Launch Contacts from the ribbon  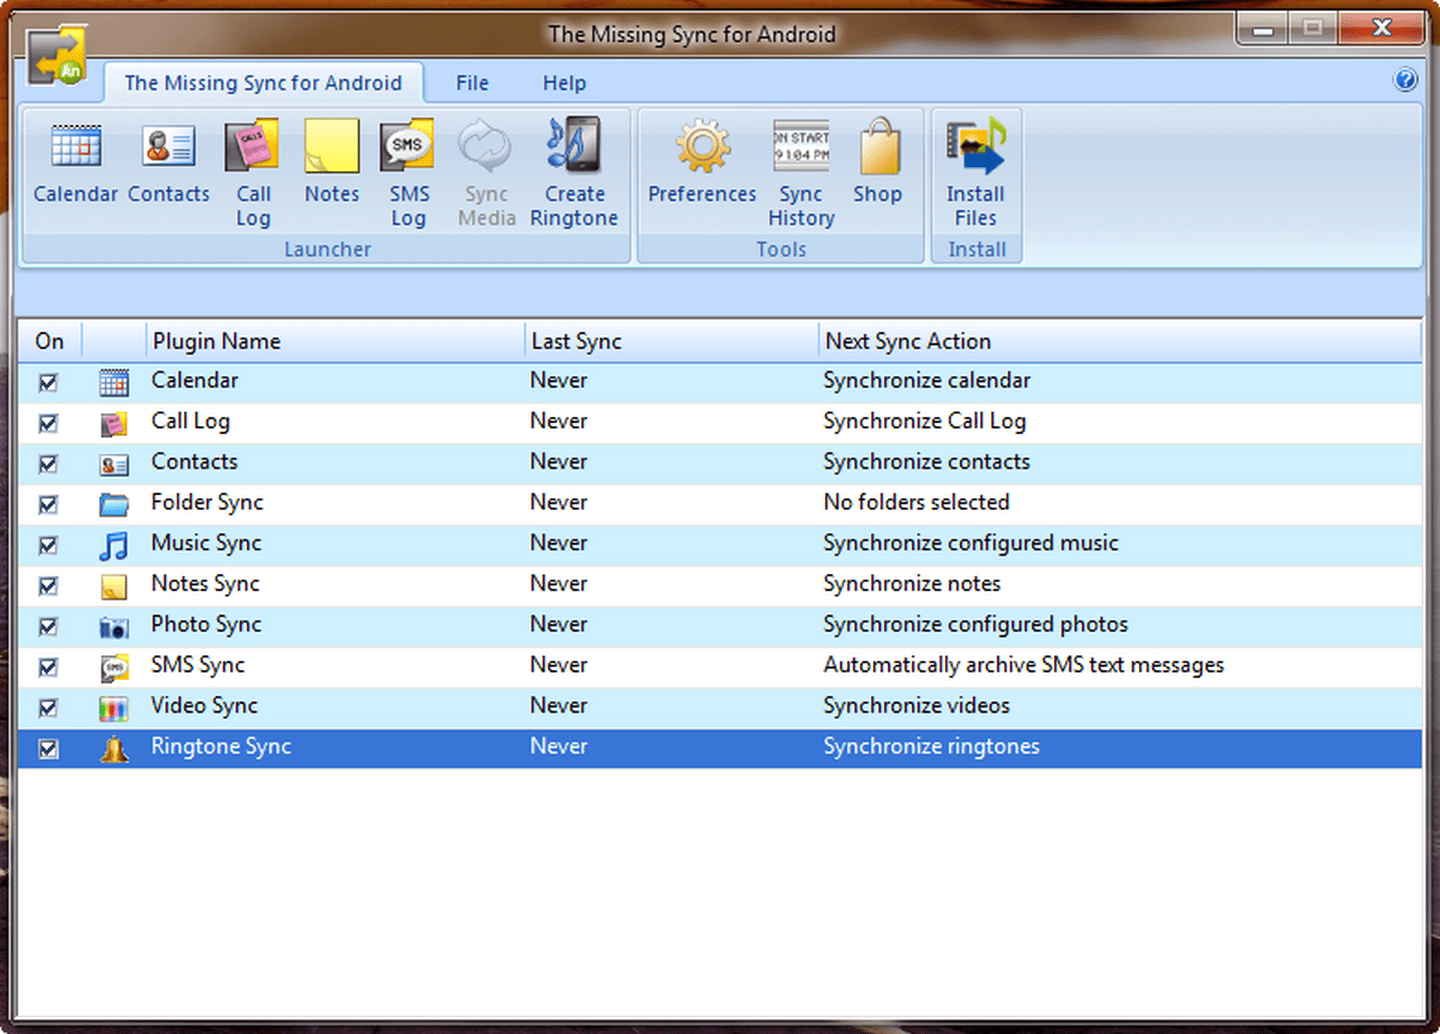(168, 147)
